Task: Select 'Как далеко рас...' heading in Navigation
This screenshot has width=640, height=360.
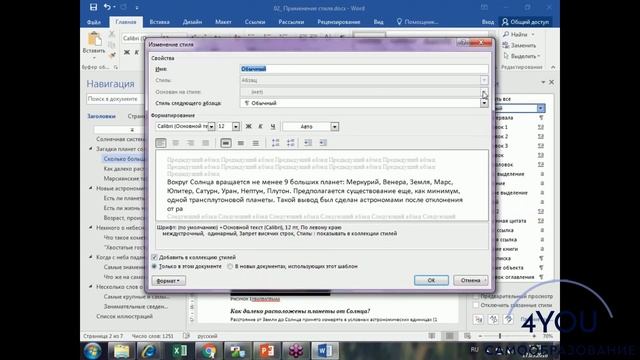Action: pyautogui.click(x=124, y=169)
